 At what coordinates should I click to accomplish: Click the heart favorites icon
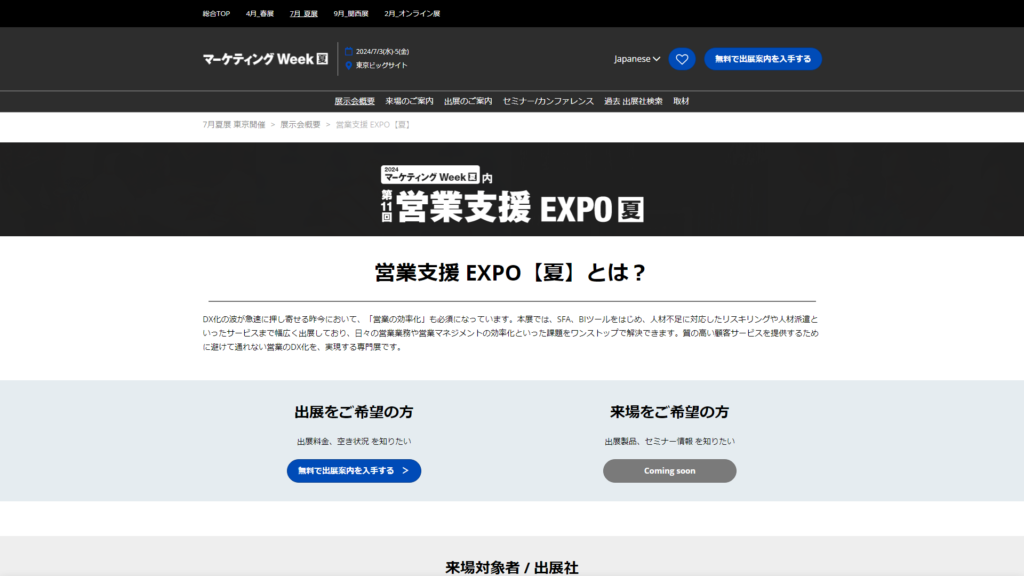[x=682, y=59]
